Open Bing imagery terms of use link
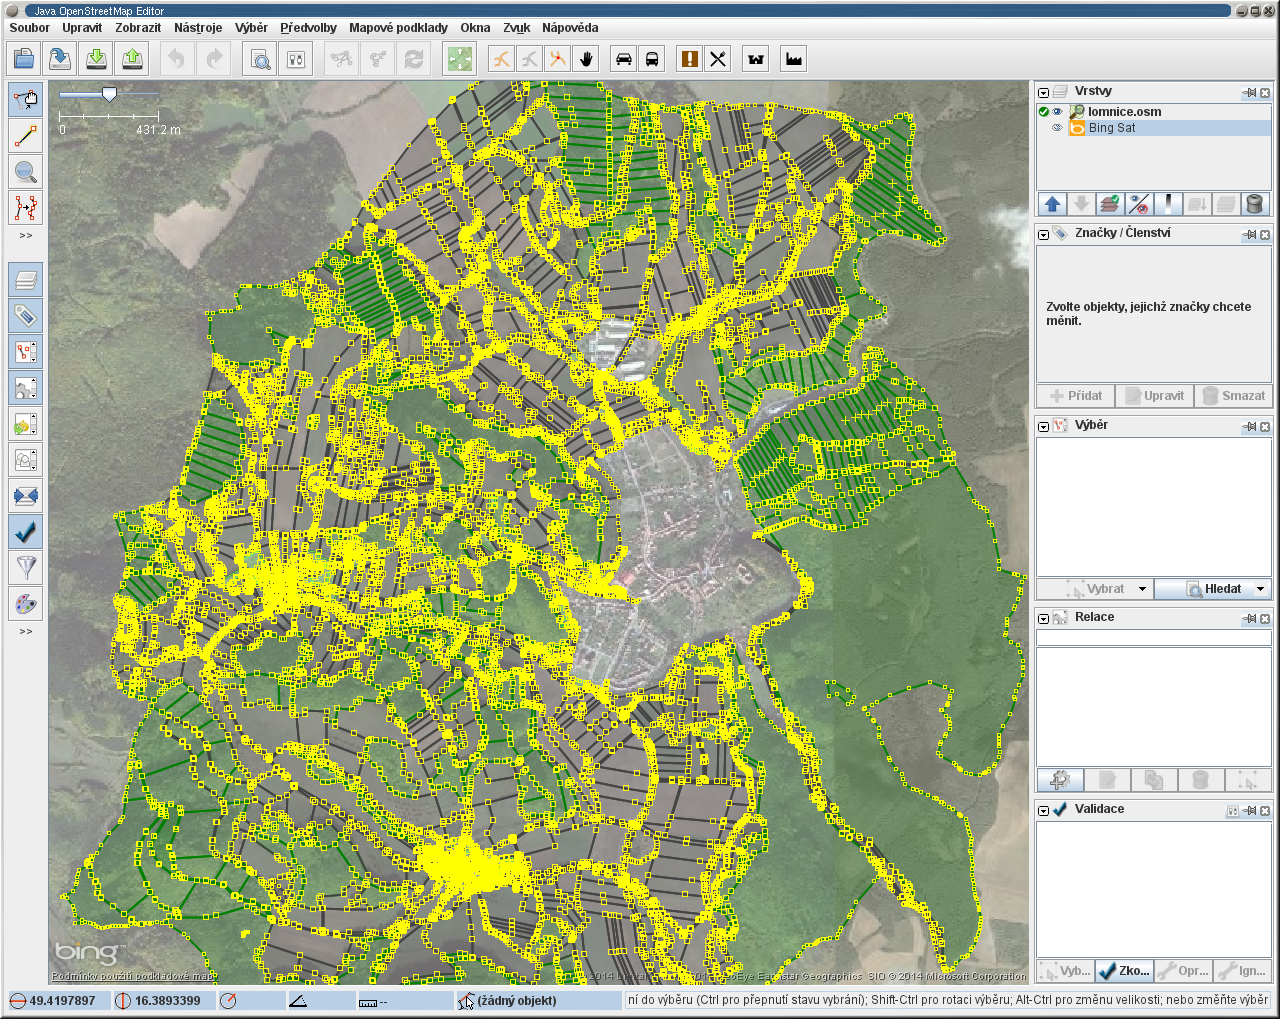 [x=133, y=976]
